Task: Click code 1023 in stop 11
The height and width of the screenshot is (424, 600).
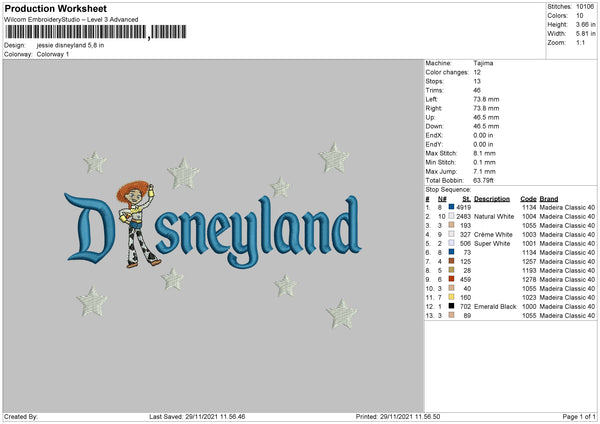Action: pos(529,297)
